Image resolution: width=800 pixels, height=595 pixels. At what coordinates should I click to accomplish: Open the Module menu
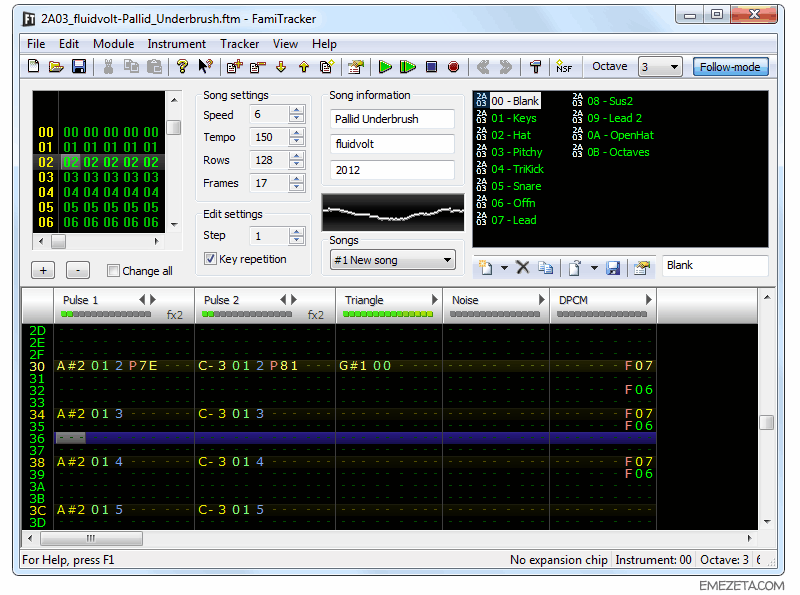coord(113,44)
